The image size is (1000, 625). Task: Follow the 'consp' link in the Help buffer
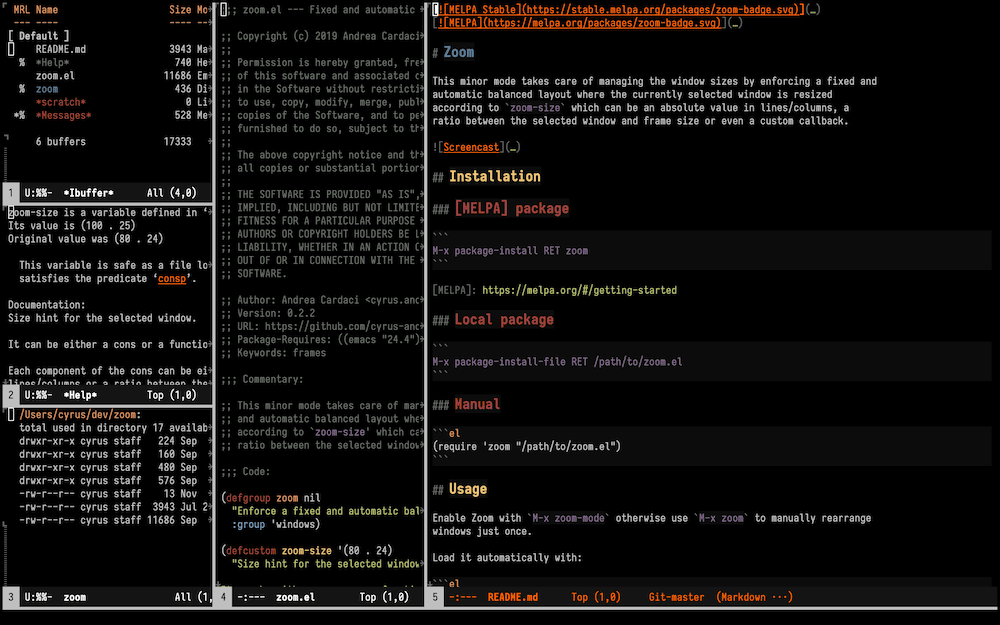coord(172,279)
